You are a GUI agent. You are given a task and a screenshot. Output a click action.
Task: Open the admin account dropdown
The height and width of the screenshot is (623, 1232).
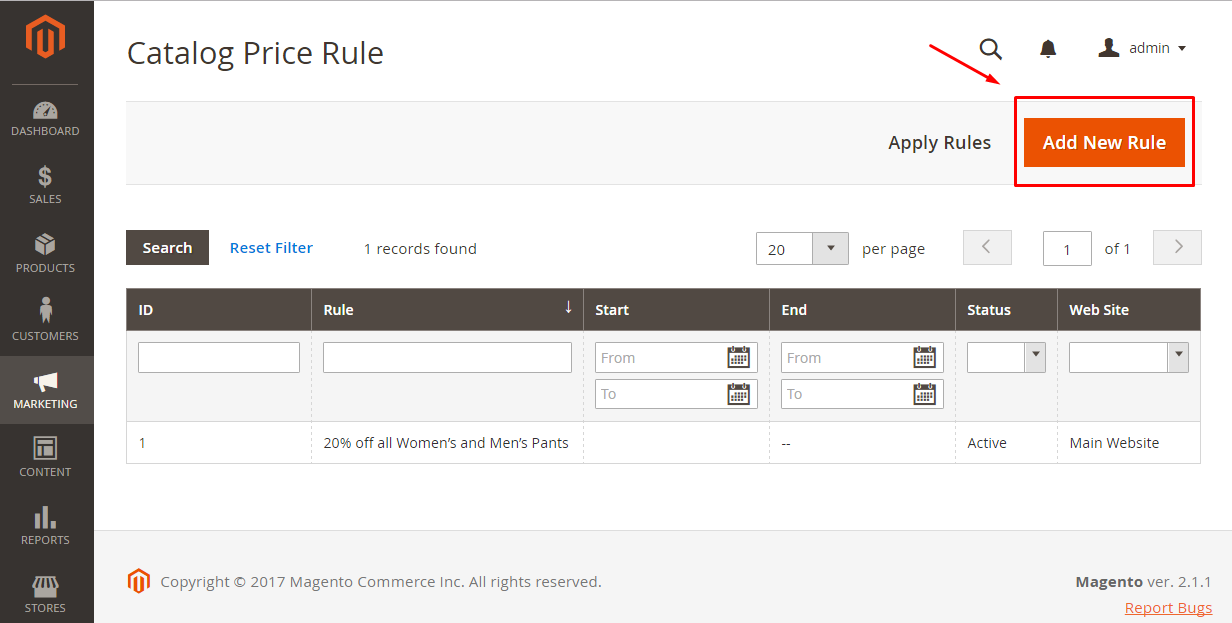(1142, 48)
